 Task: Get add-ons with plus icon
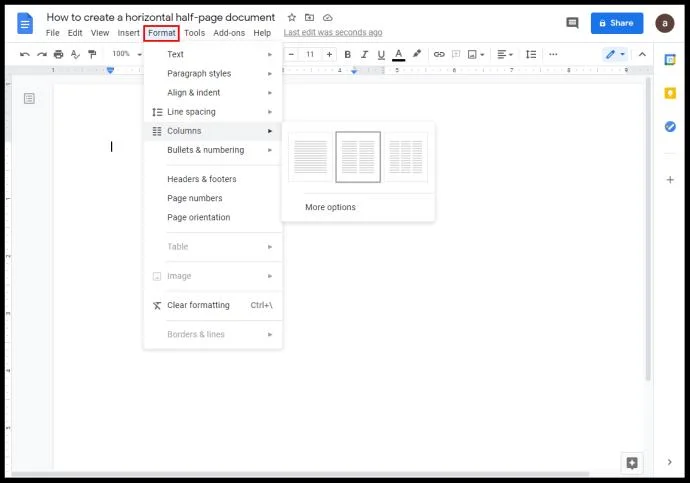(670, 179)
